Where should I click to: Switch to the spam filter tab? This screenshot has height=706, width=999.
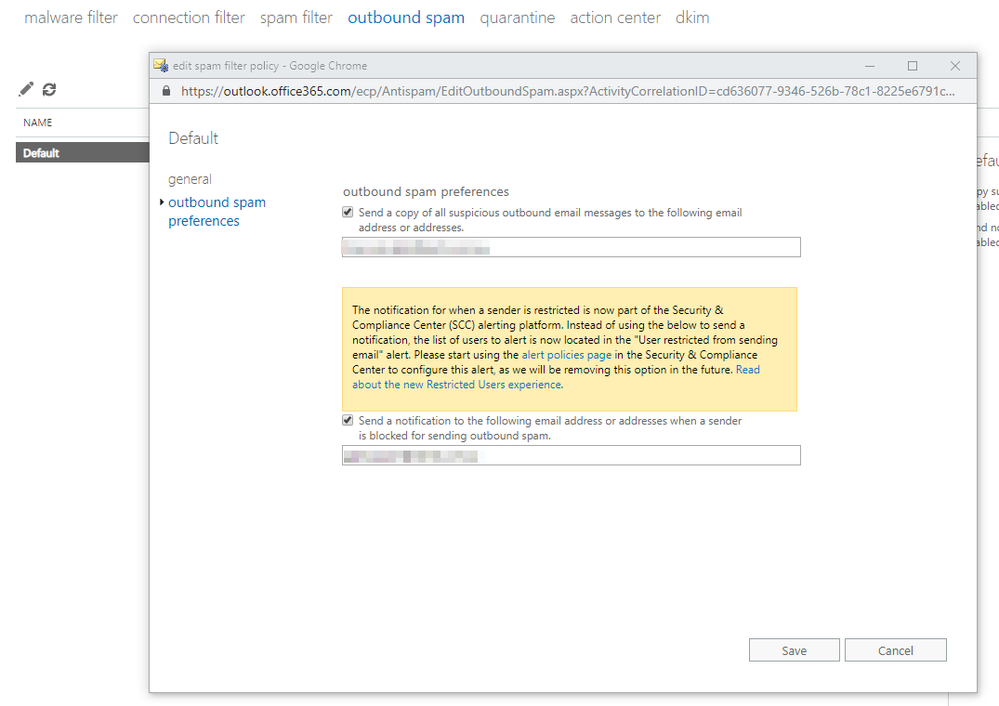pyautogui.click(x=296, y=18)
